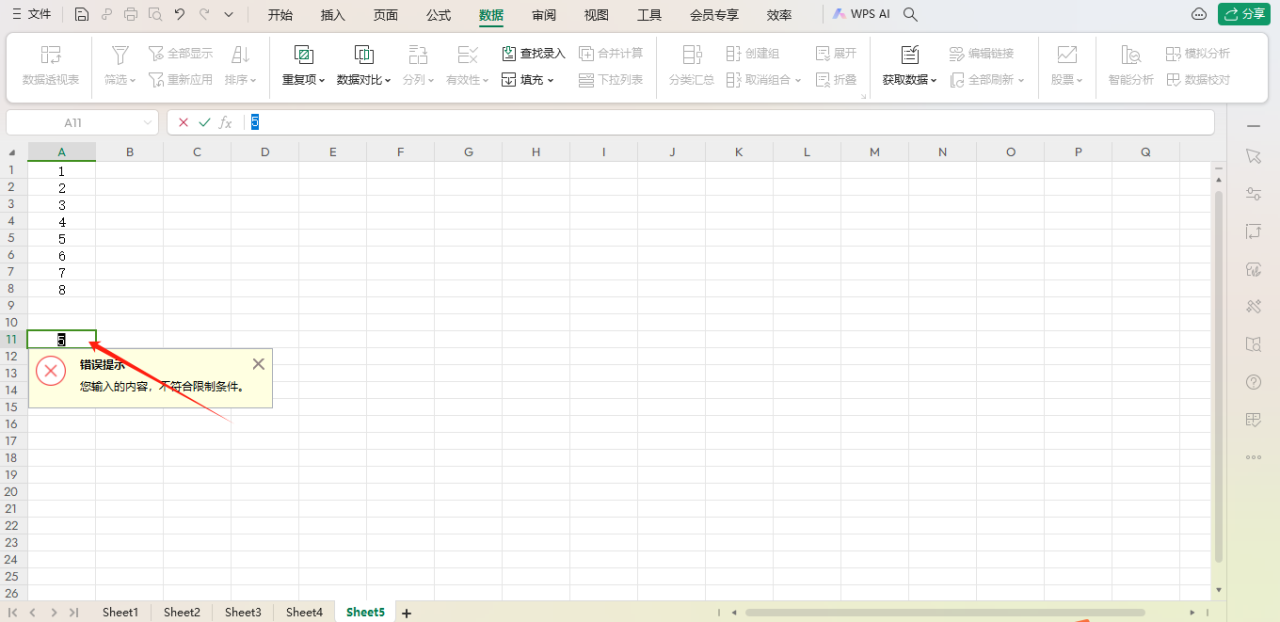Click the sidebar selection arrow icon
This screenshot has width=1280, height=622.
(x=1253, y=156)
